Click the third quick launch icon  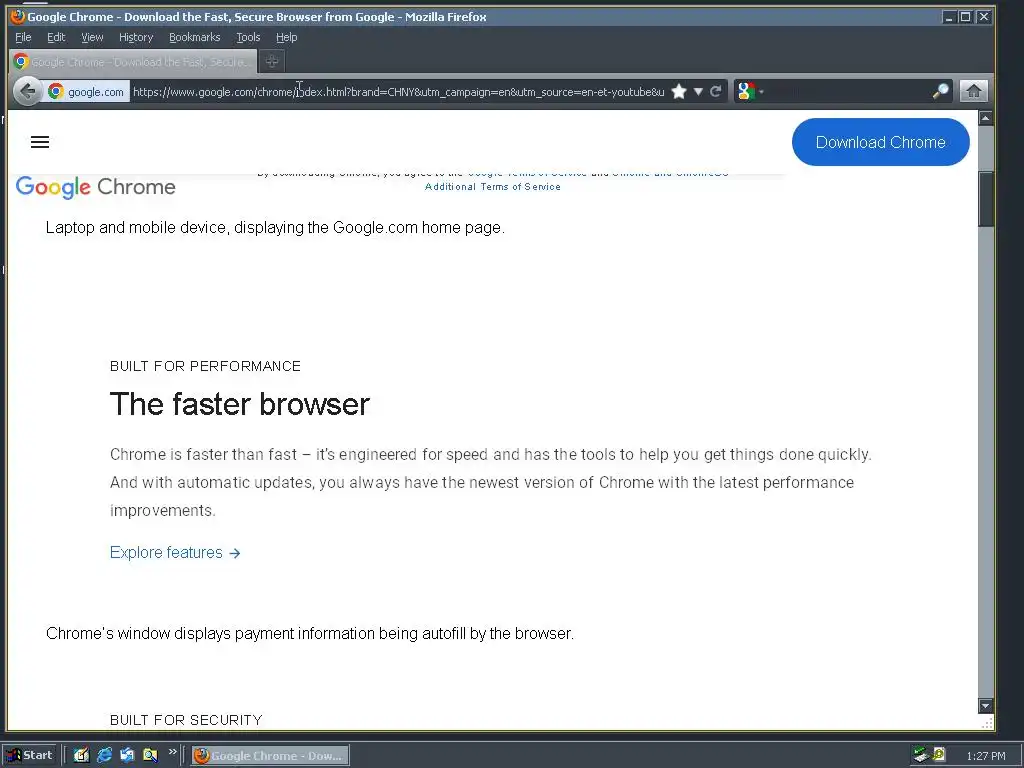coord(127,756)
